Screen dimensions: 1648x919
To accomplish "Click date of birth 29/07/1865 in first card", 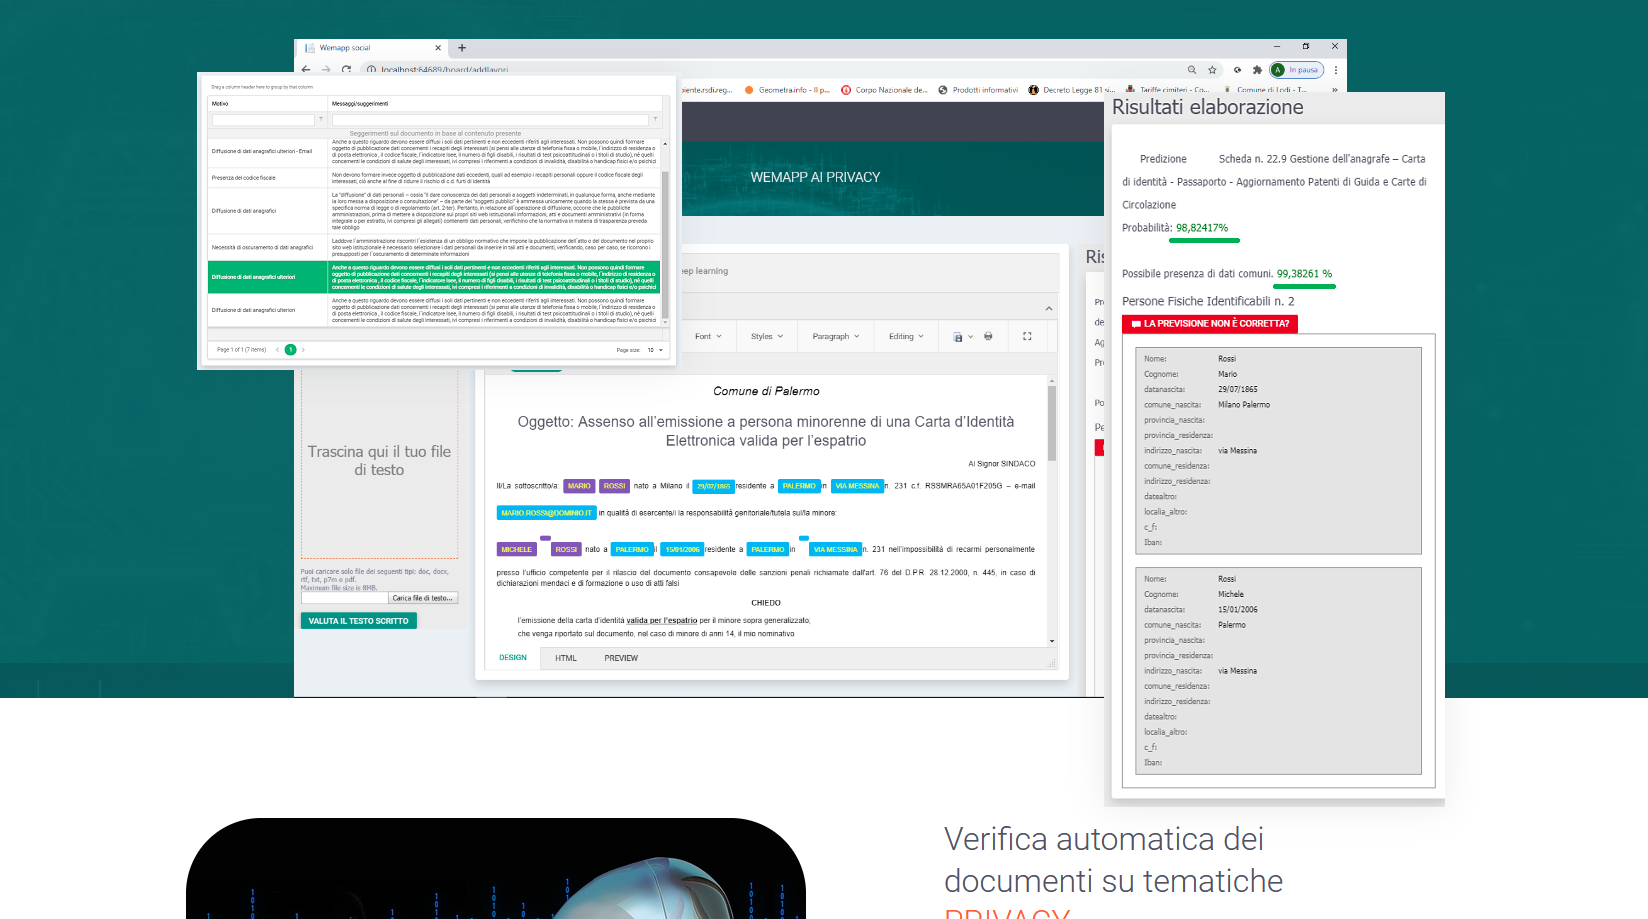I will 1238,390.
